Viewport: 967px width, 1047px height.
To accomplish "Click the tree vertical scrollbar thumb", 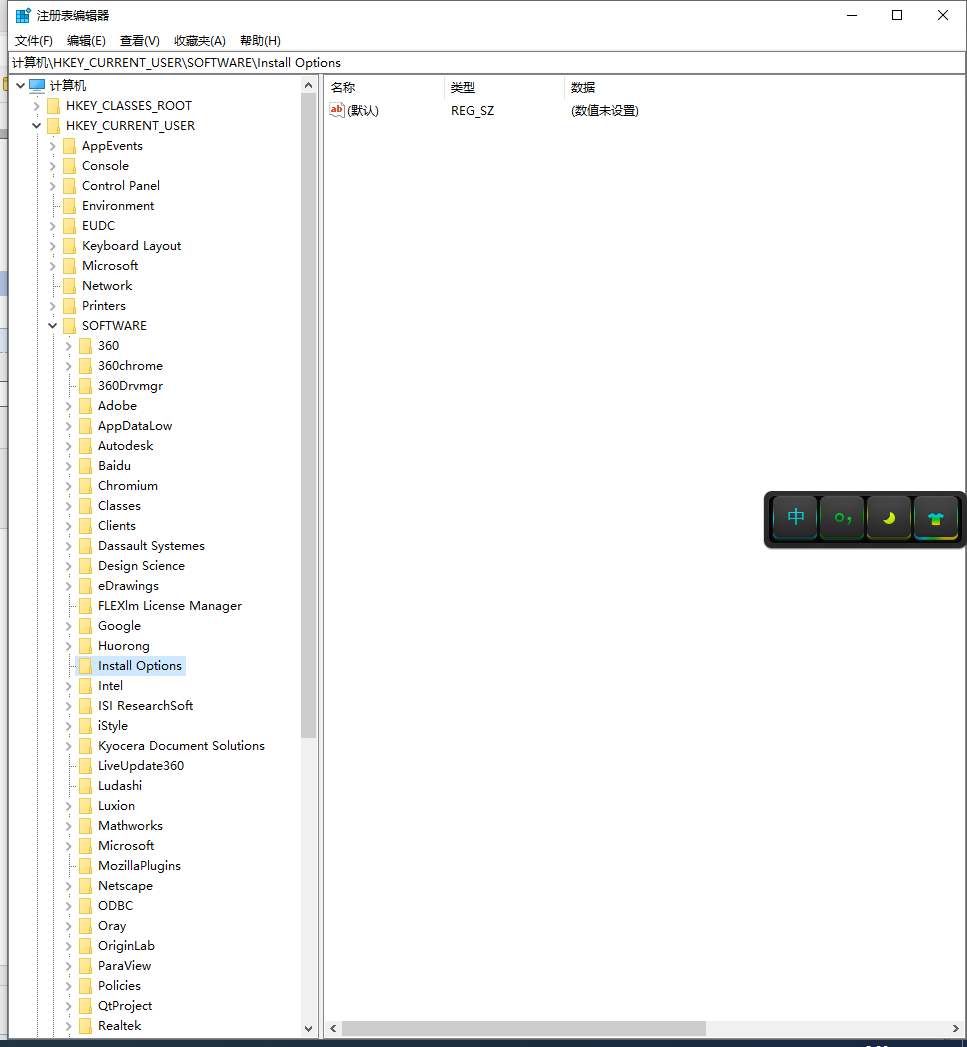I will pos(308,415).
